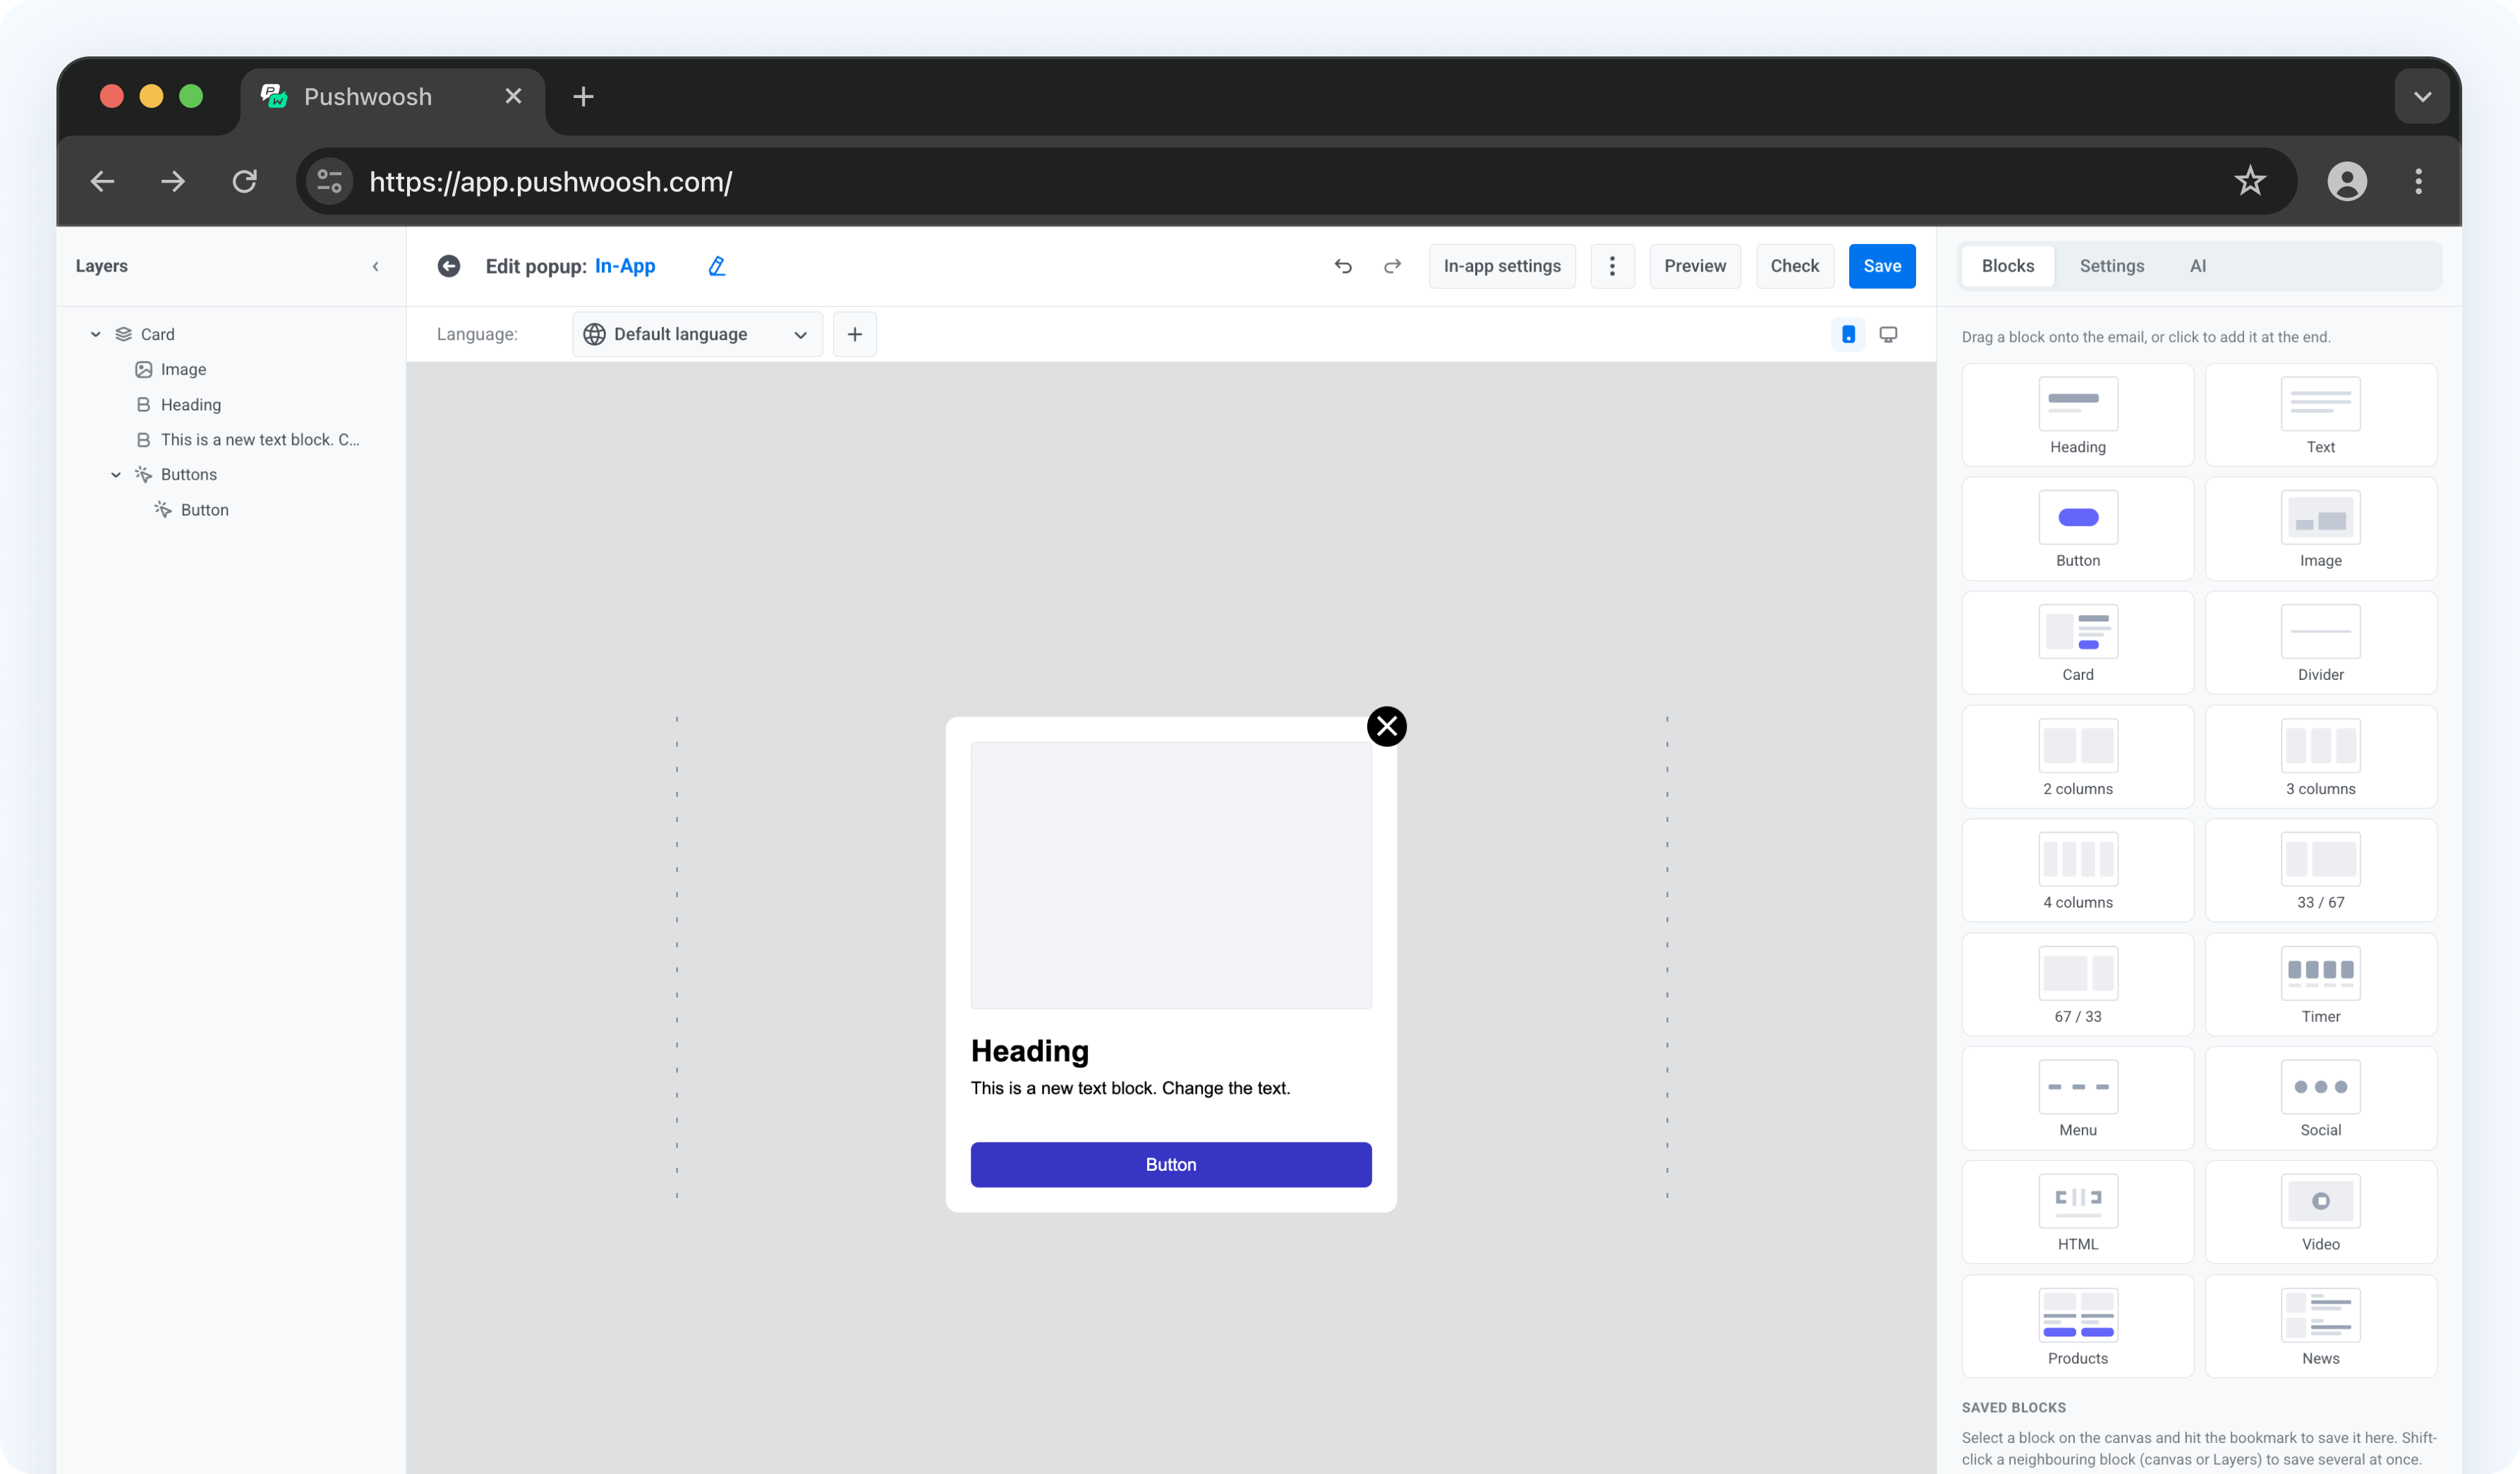The image size is (2520, 1474).
Task: Rename popup with the pencil icon
Action: coord(716,266)
